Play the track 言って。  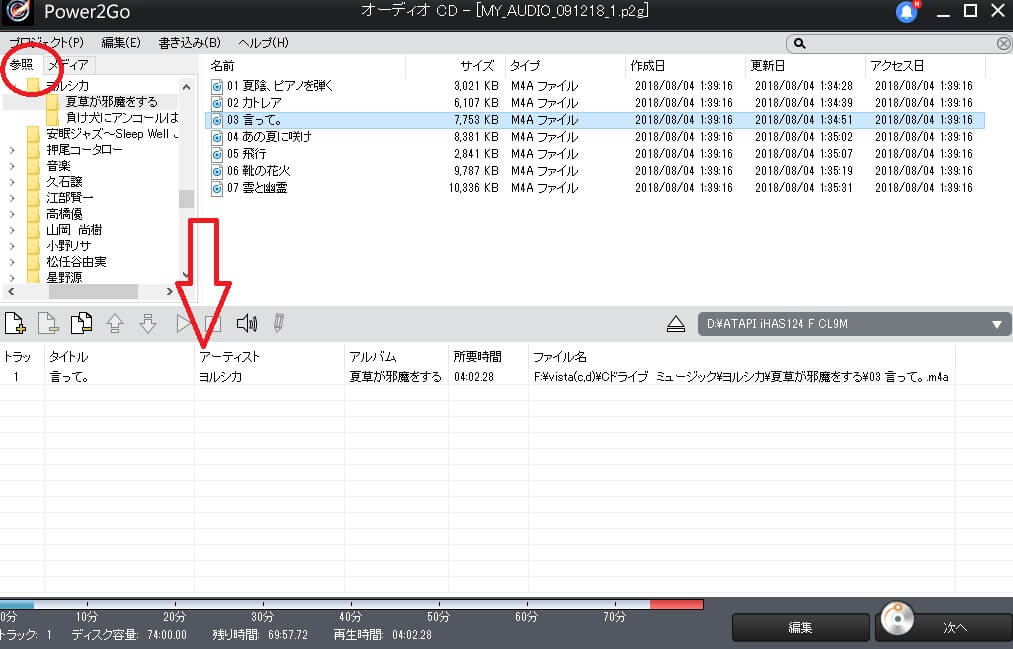click(x=185, y=322)
